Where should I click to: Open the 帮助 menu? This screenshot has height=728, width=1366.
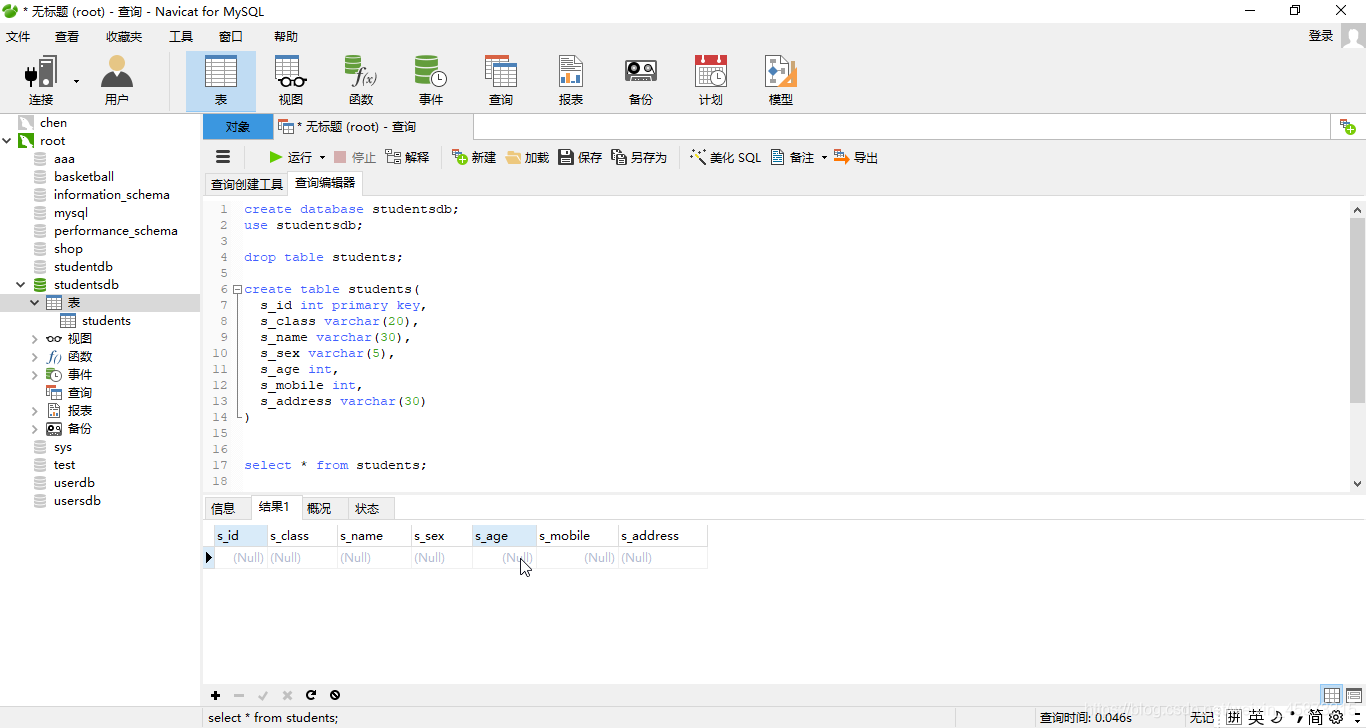[286, 37]
